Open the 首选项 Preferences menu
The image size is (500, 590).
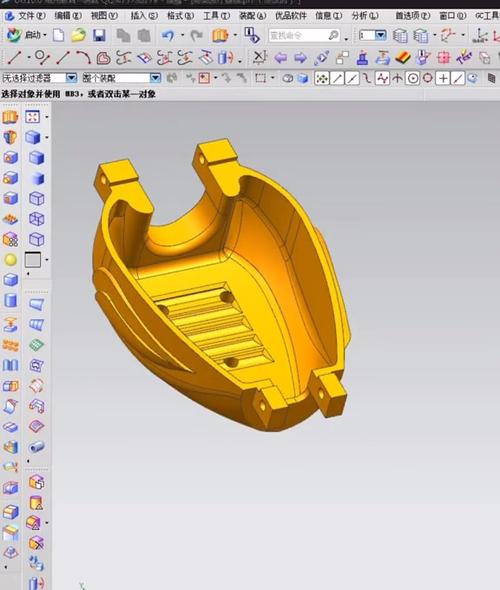[412, 16]
